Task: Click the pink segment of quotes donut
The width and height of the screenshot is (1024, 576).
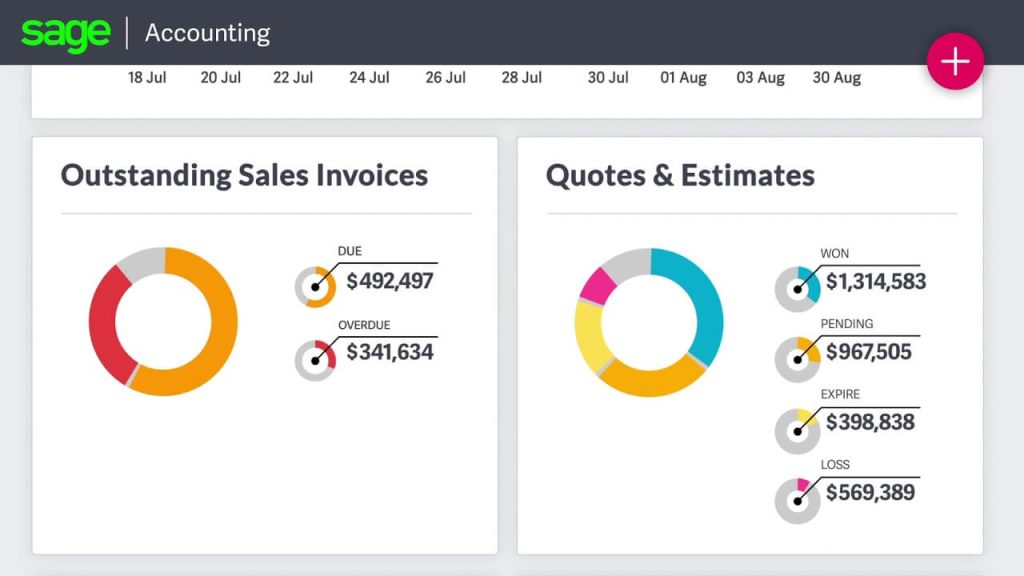Action: pos(597,287)
